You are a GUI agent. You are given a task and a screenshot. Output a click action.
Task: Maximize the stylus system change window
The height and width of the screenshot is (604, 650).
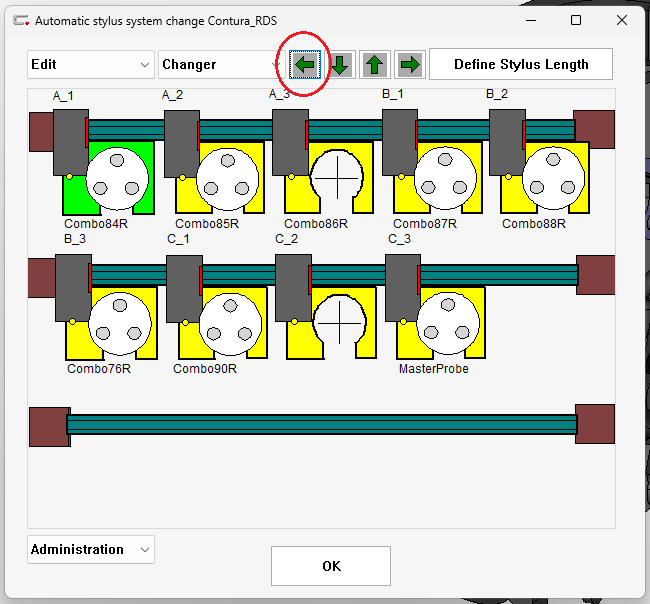[x=576, y=20]
